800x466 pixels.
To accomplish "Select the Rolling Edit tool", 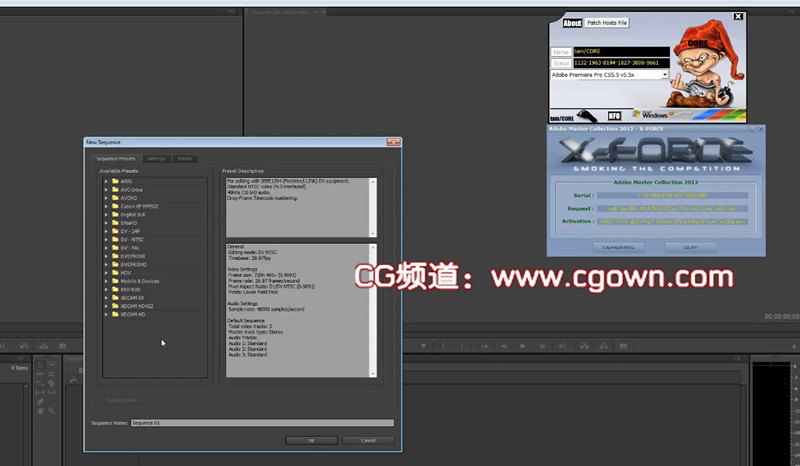I will tap(51, 374).
